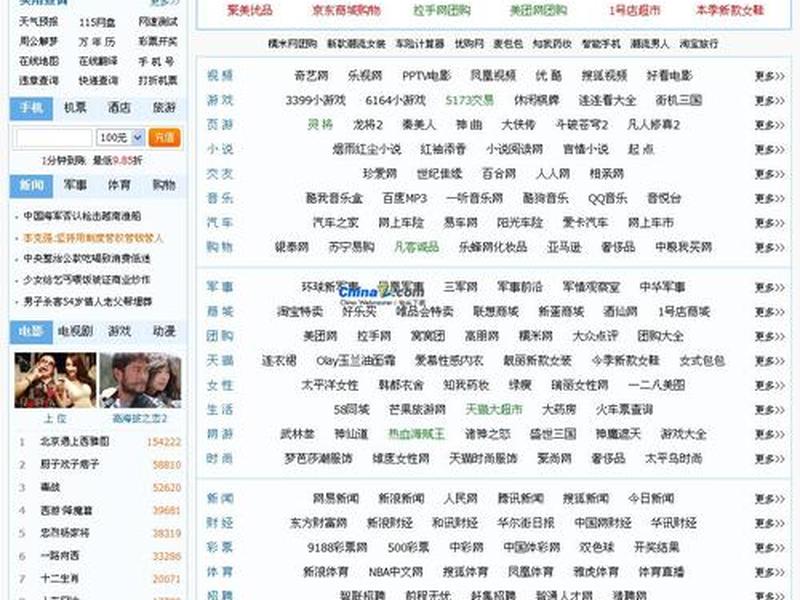Select the 购物 tab in the sidebar
The image size is (800, 600).
pos(164,185)
